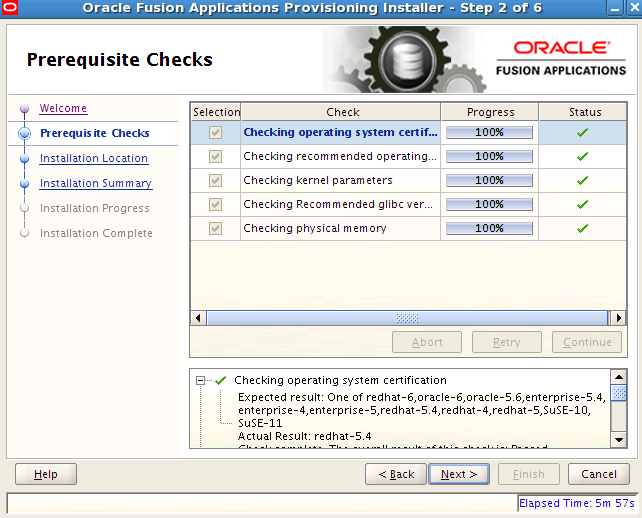Click the status checkmark for physical memory check
This screenshot has height=518, width=642.
tap(583, 228)
